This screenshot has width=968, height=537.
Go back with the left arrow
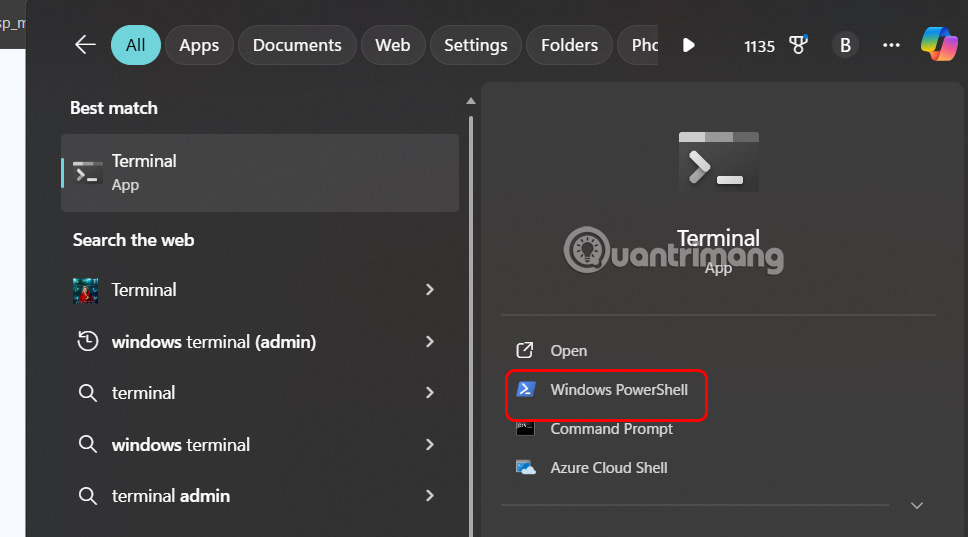(x=85, y=45)
